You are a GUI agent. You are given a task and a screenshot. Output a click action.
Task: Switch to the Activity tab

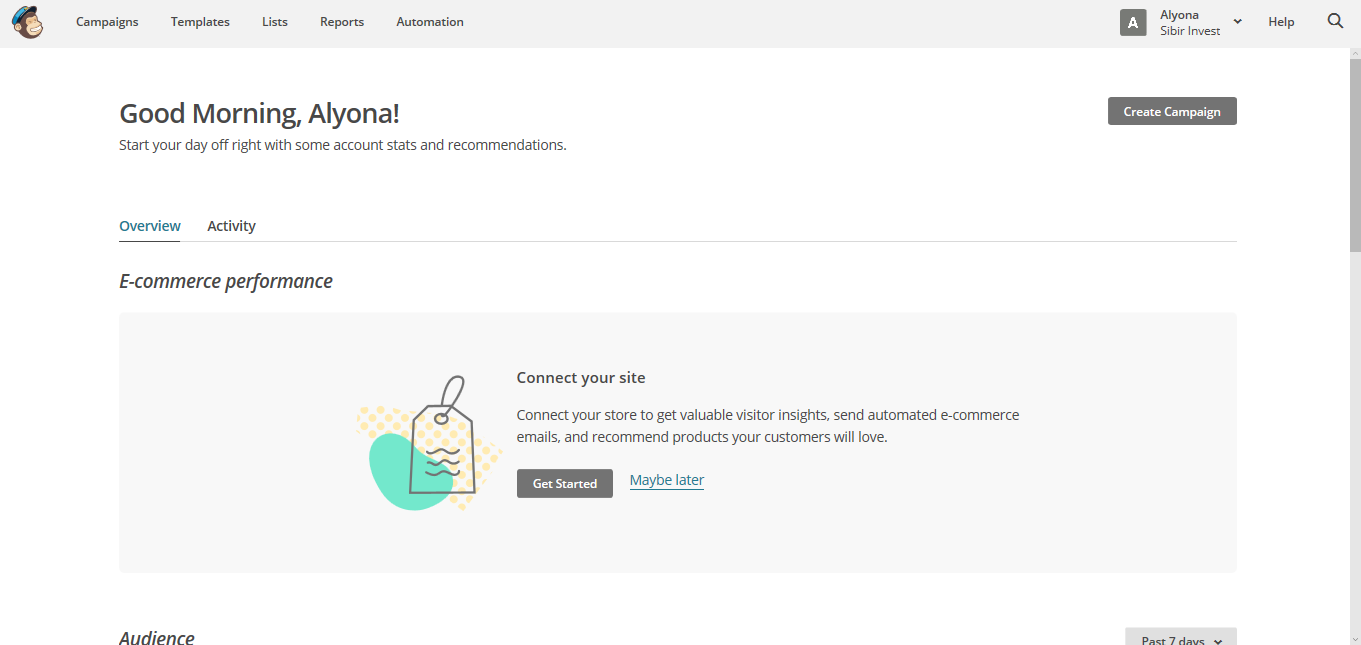(231, 225)
